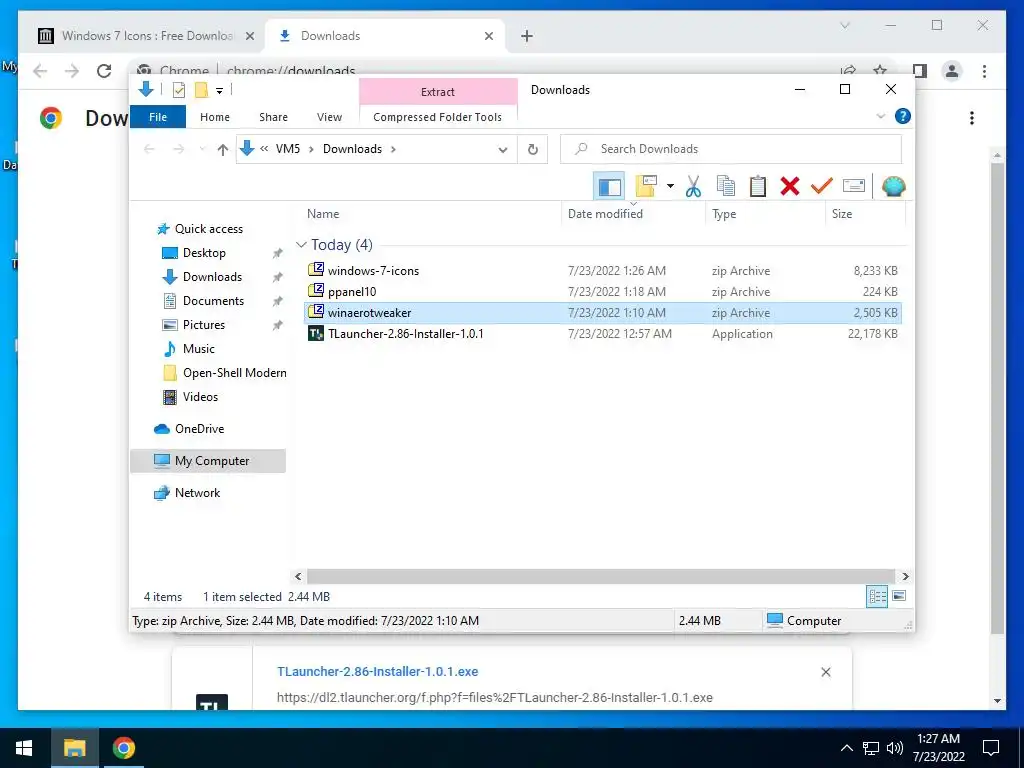Open Downloads in navigation pane
This screenshot has width=1024, height=768.
pos(212,277)
